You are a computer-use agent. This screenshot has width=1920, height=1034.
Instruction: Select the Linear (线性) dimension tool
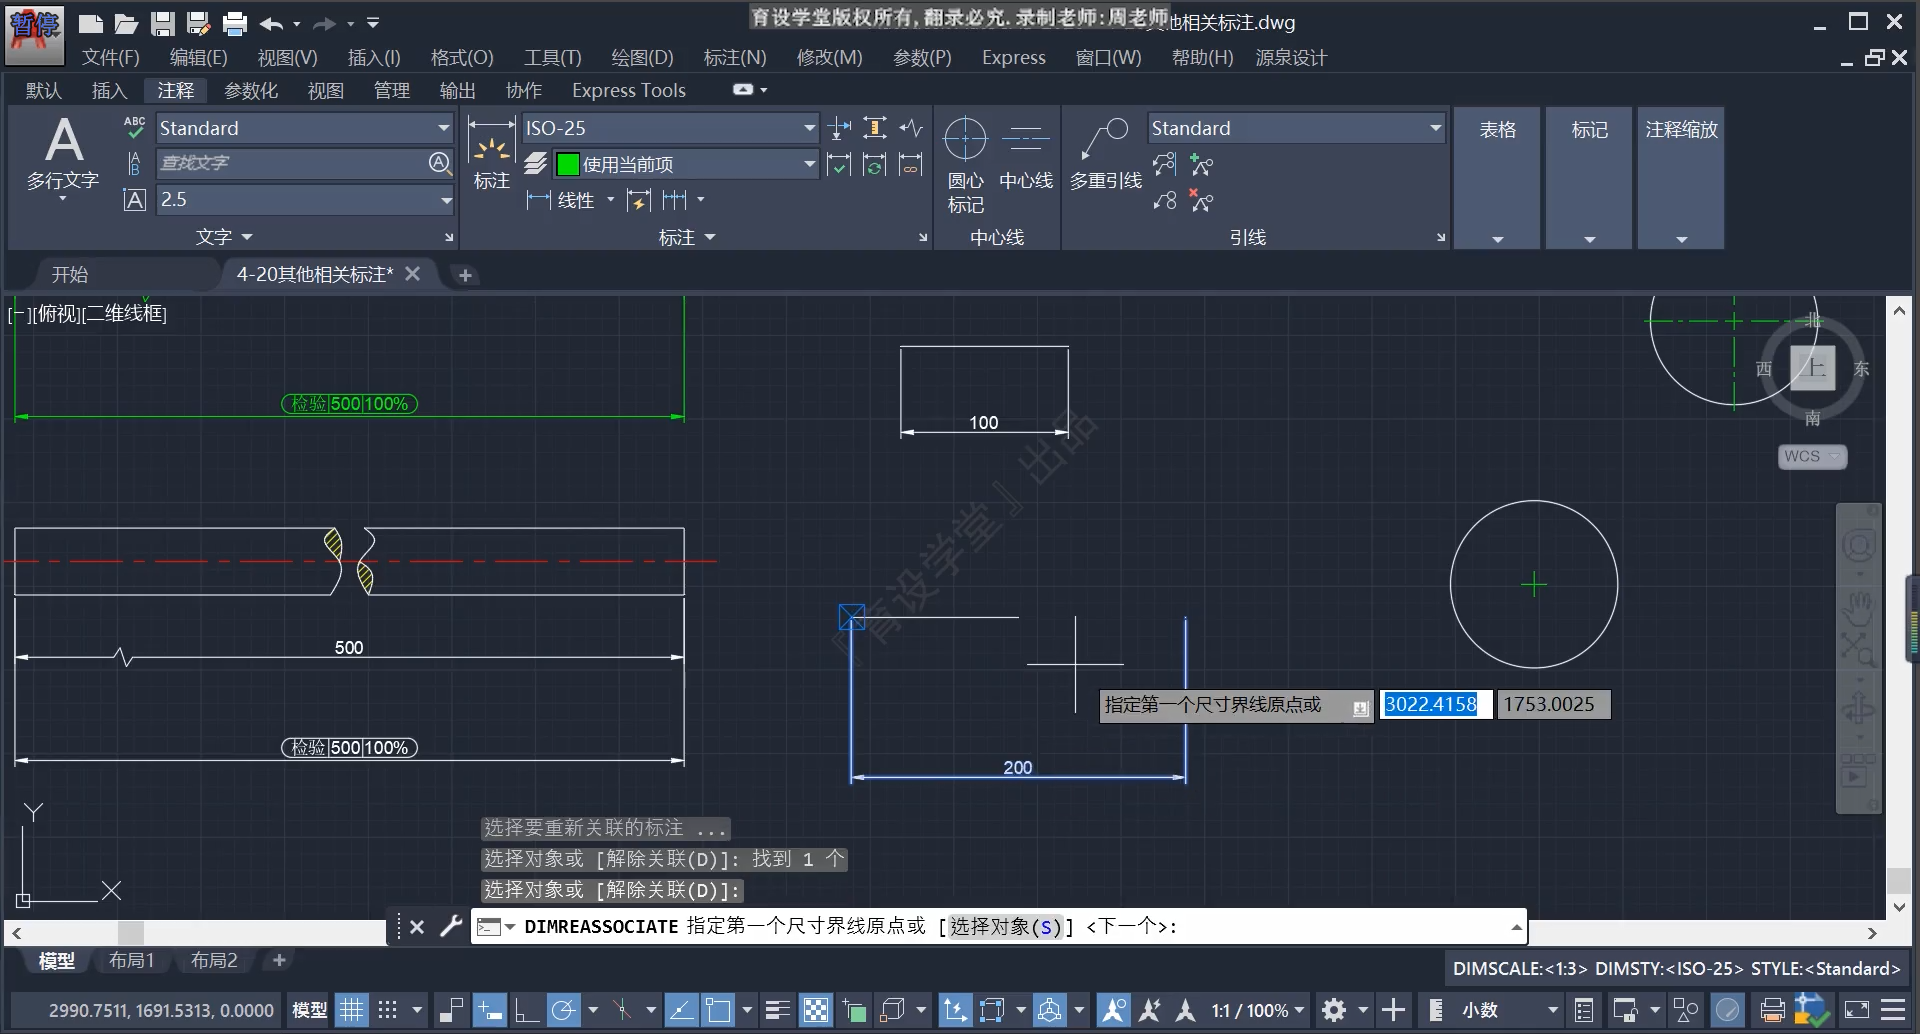point(562,200)
